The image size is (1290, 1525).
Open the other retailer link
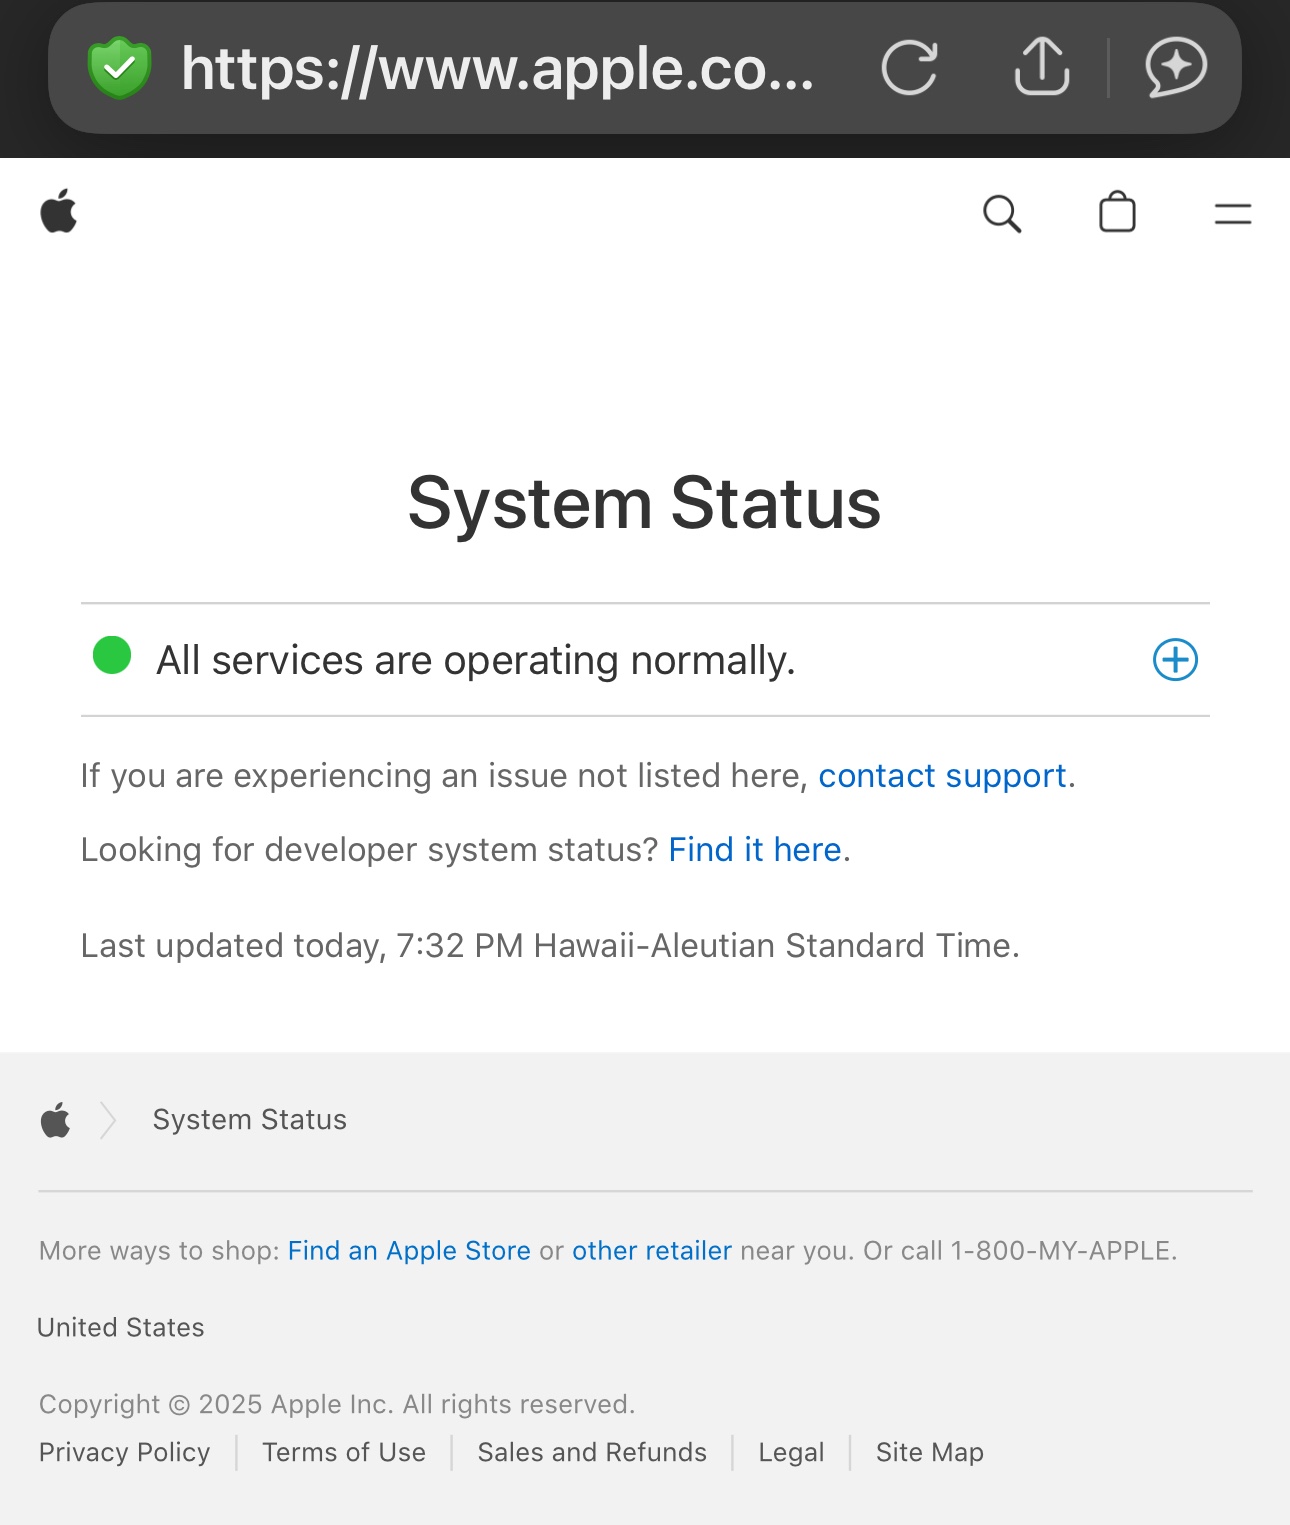[x=652, y=1251]
